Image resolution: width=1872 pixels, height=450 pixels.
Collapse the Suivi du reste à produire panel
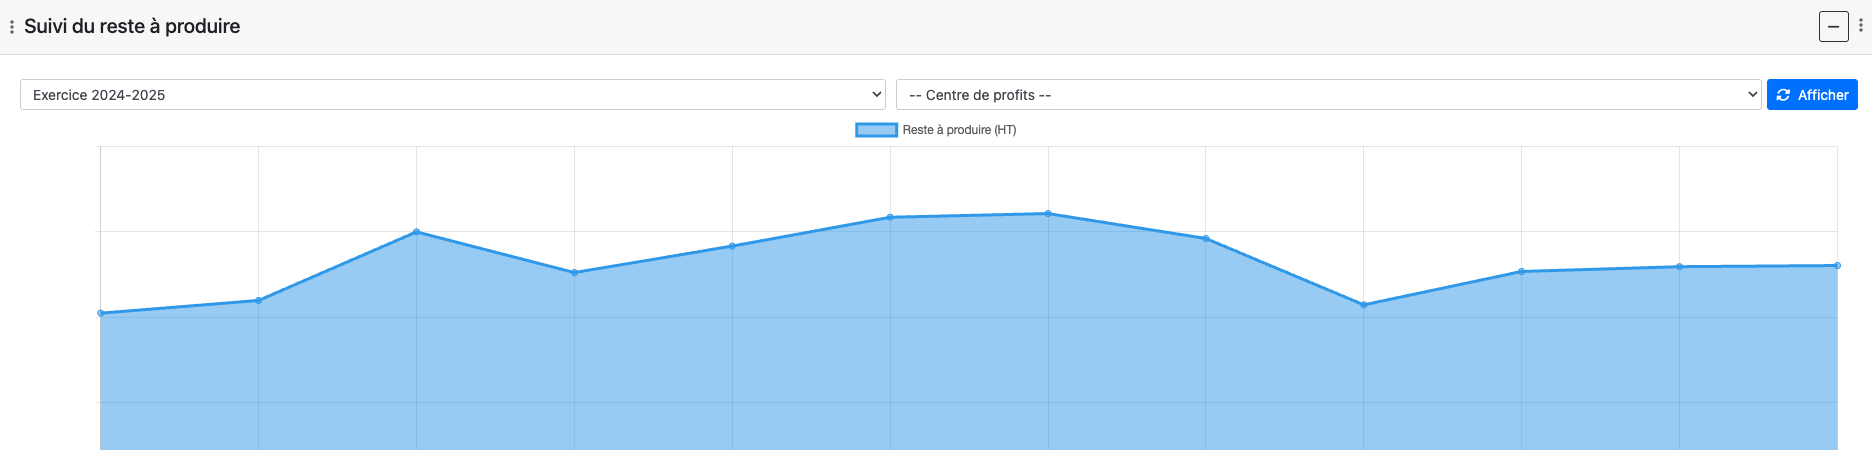click(1833, 26)
